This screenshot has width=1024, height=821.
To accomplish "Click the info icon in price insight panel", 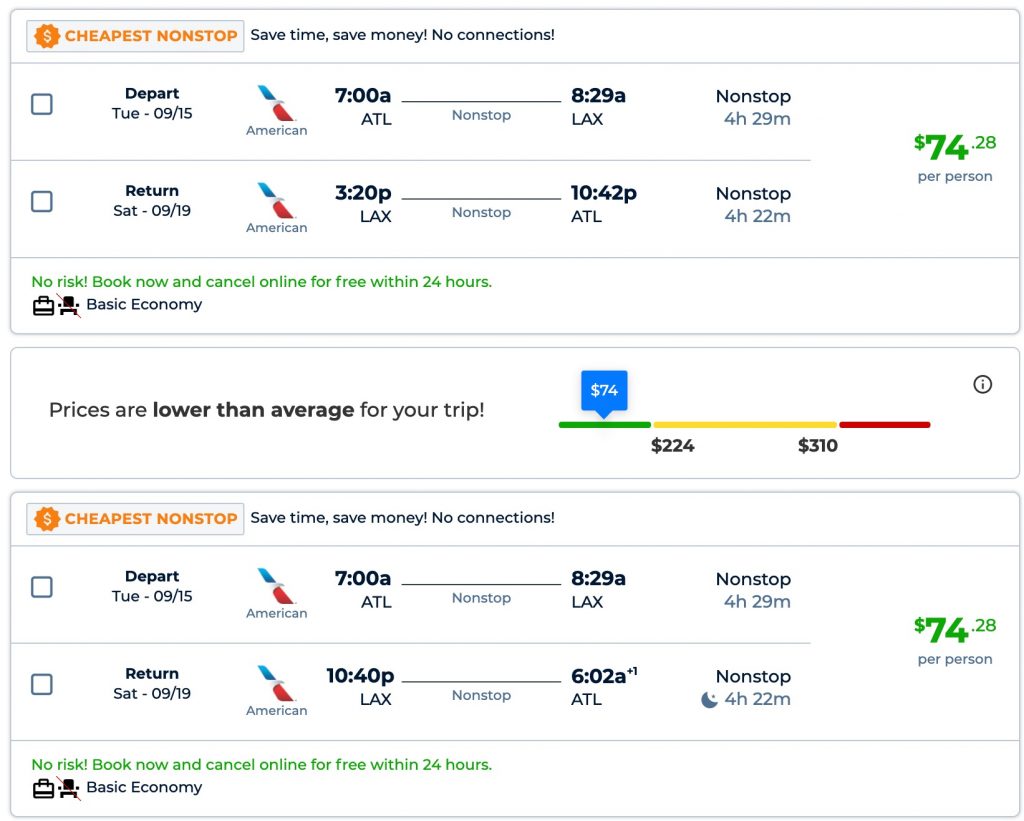I will point(982,384).
